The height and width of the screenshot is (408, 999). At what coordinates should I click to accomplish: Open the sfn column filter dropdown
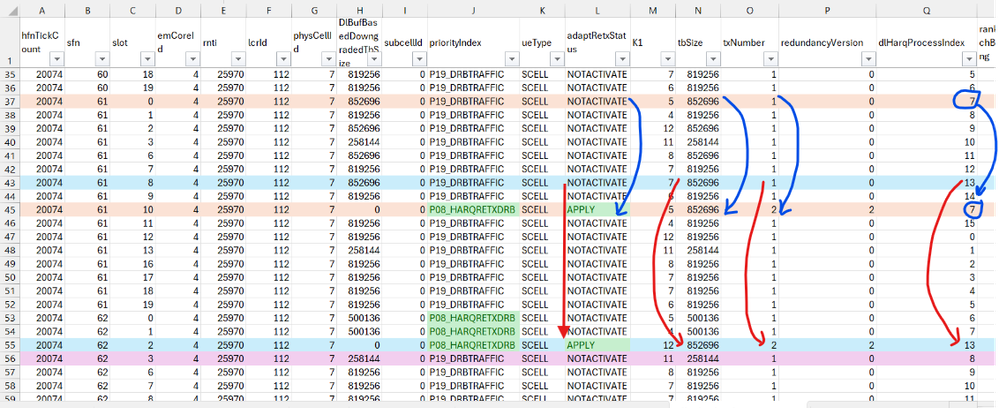[102, 59]
